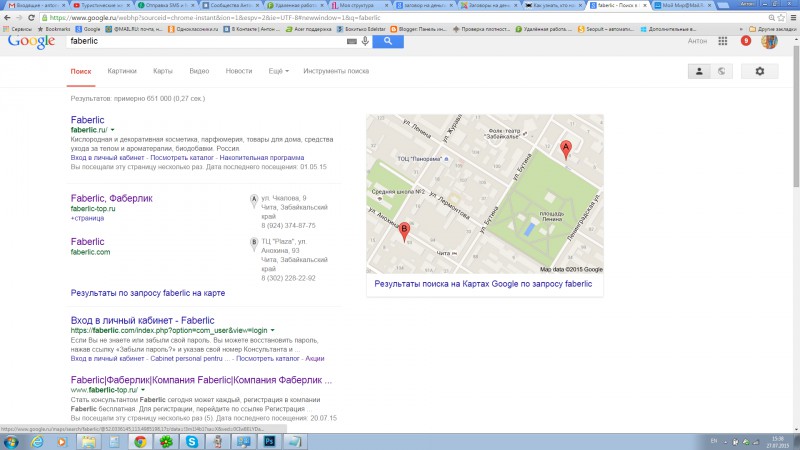Open media player icon in taskbar
The image size is (800, 450).
point(62,441)
